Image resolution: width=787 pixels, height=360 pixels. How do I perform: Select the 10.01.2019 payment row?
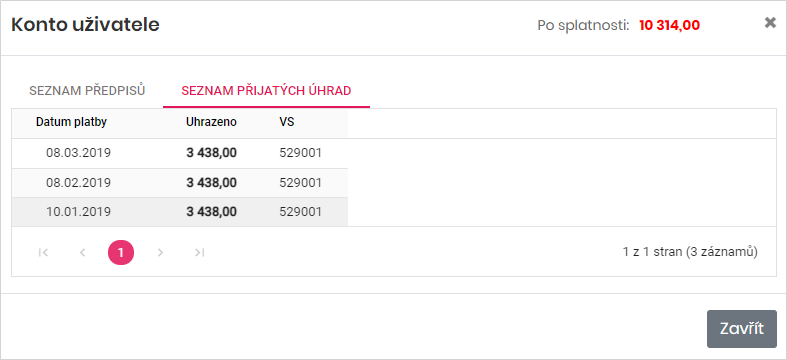pos(180,212)
